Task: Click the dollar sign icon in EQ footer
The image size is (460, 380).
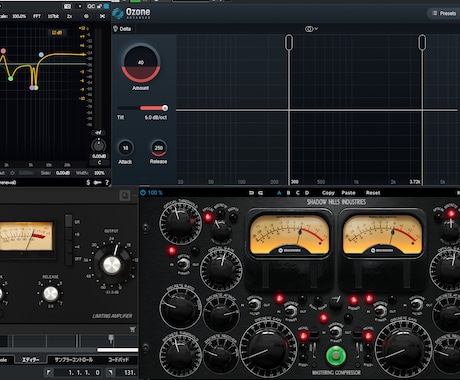Action: [88, 182]
